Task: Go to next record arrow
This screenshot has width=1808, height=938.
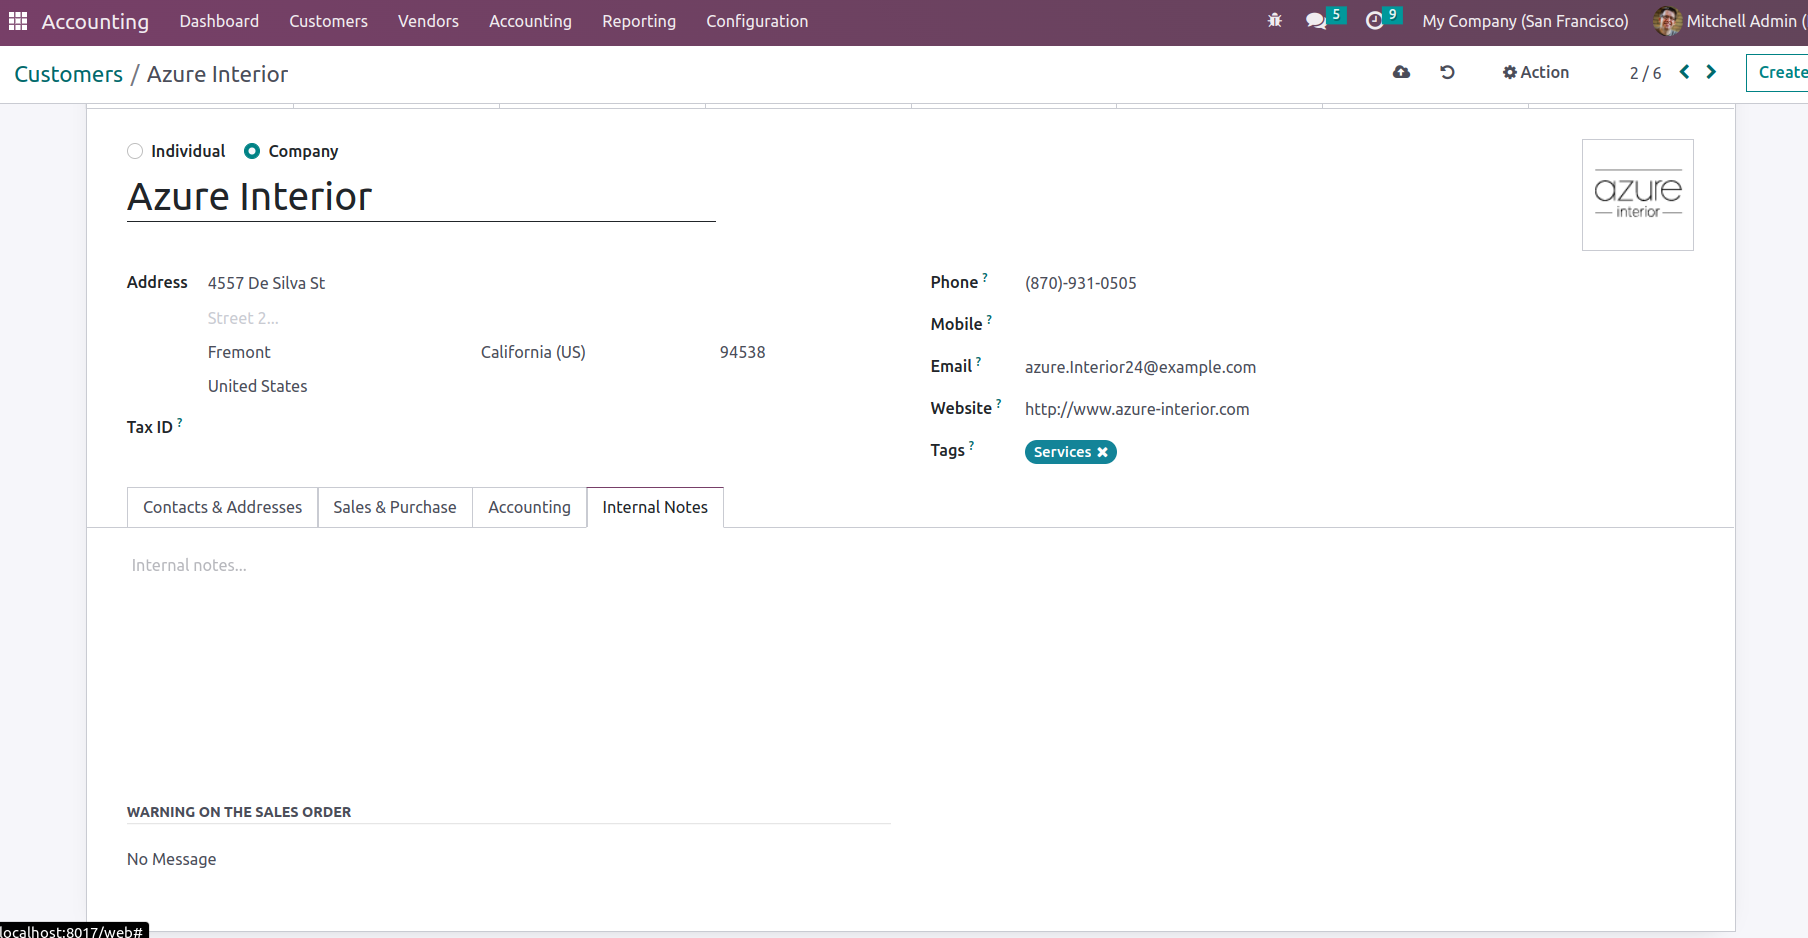Action: point(1711,72)
